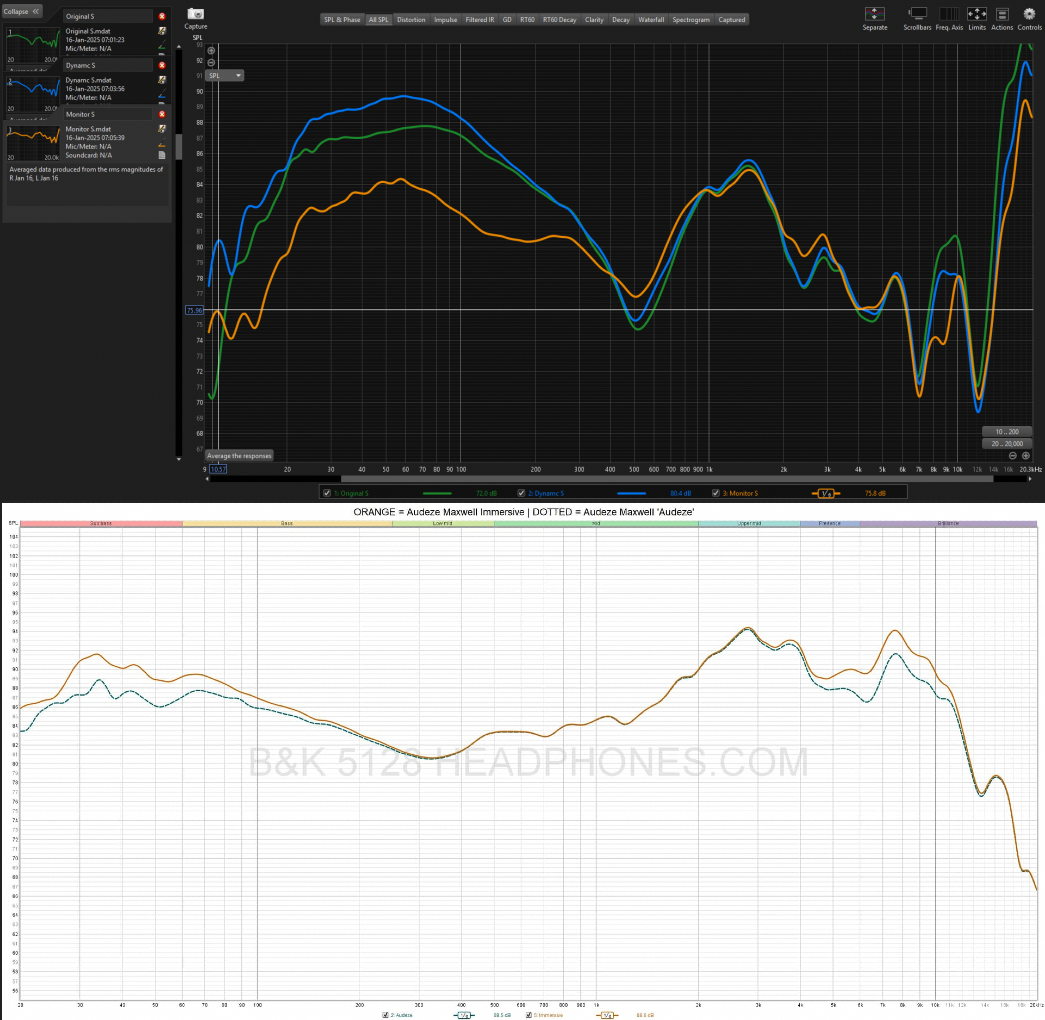Open the SPL axis dropdown
The image size is (1045, 1020).
(224, 75)
